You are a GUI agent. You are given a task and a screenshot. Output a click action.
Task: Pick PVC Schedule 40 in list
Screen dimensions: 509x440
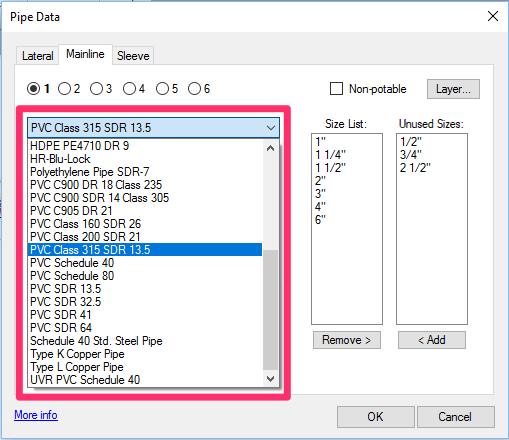point(145,263)
